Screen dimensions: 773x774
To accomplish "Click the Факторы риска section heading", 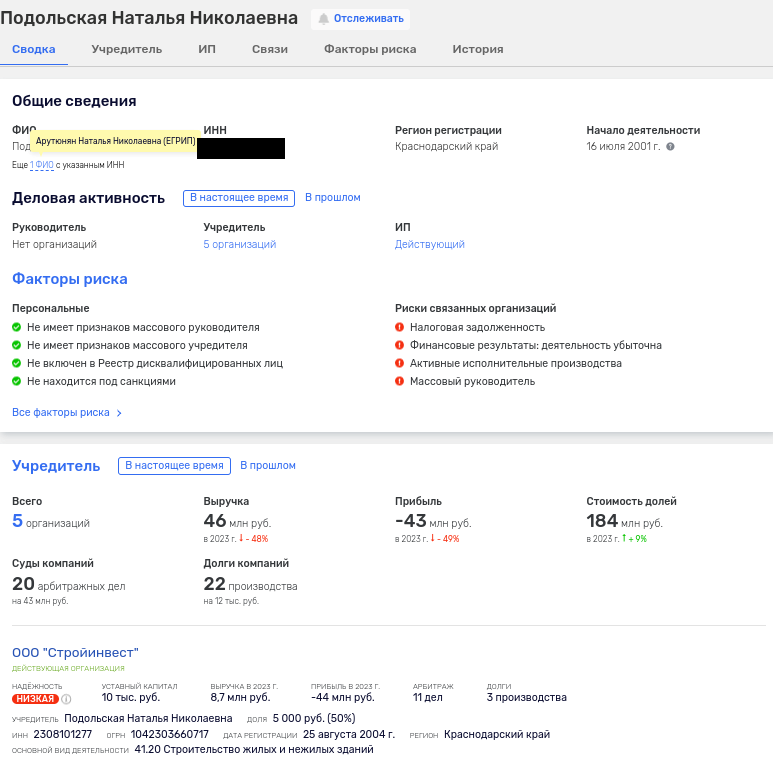I will click(69, 279).
